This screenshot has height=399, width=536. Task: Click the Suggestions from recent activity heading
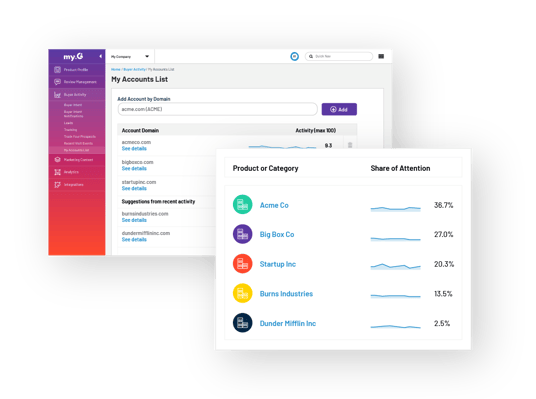coord(158,201)
